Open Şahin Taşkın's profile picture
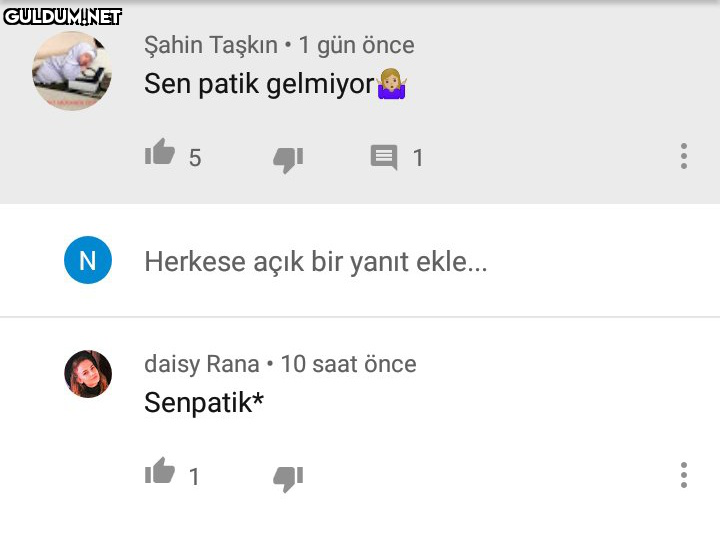 click(x=72, y=71)
